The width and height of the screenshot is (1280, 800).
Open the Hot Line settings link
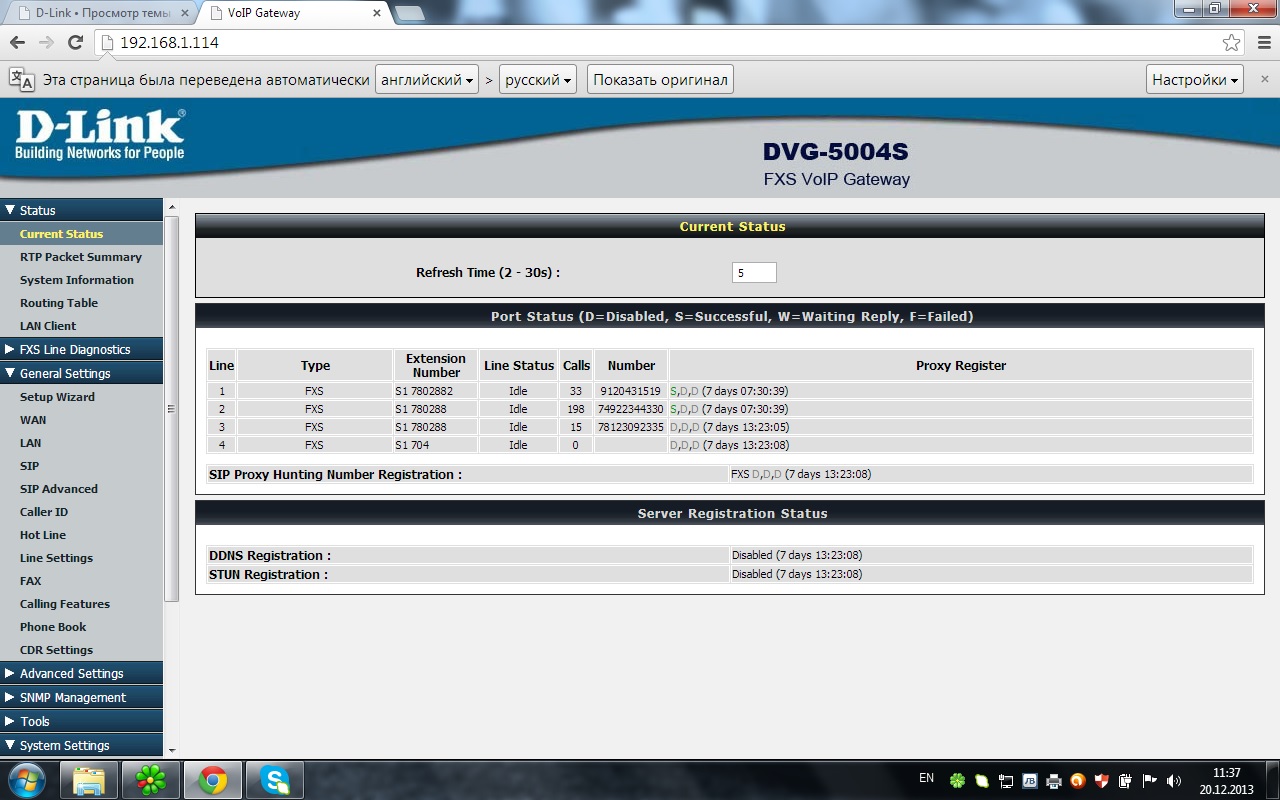[43, 535]
